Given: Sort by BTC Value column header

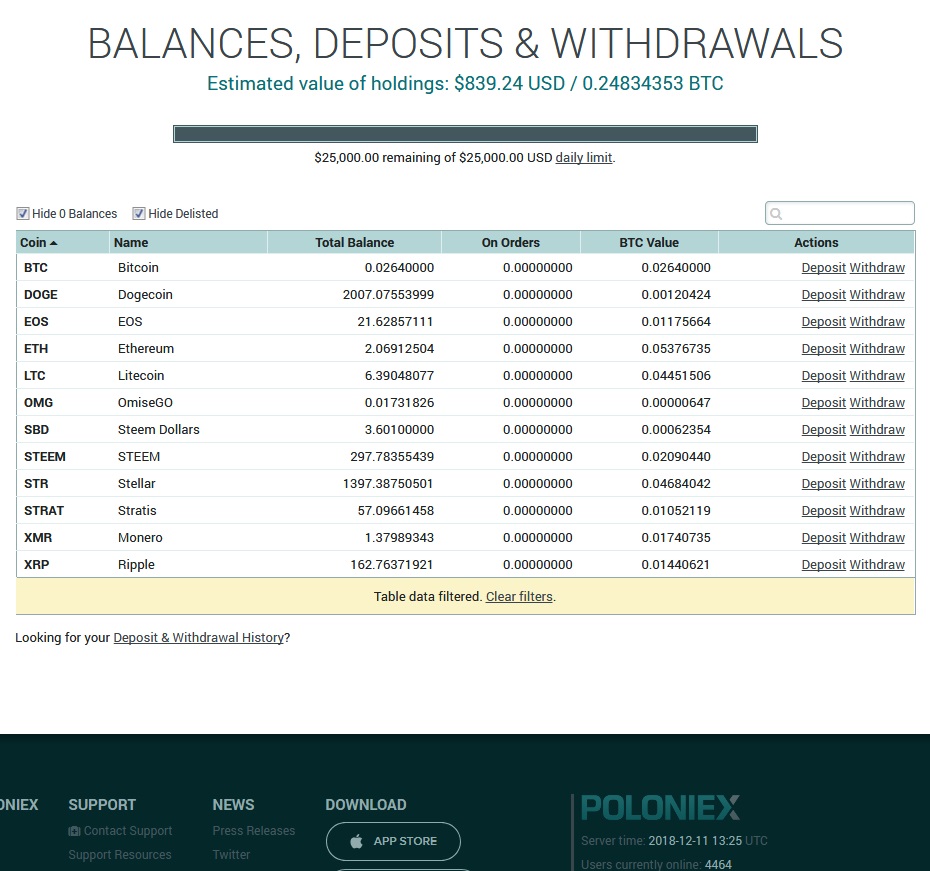Looking at the screenshot, I should click(649, 243).
